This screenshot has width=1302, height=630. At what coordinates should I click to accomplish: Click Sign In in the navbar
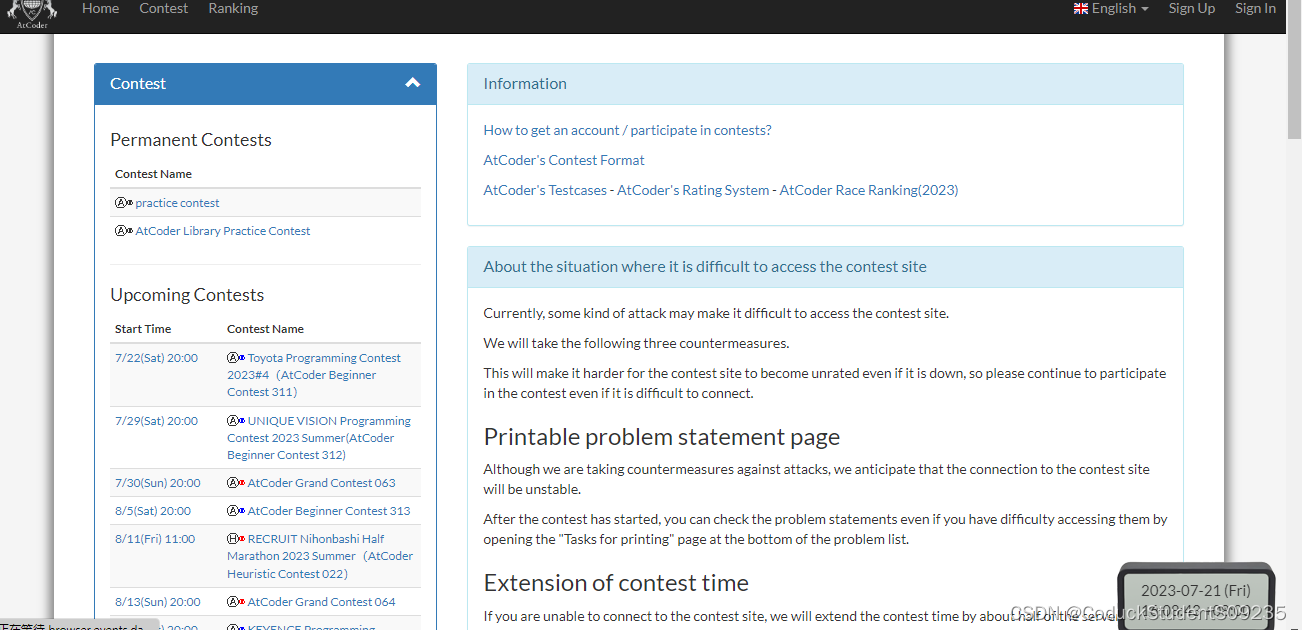click(1255, 8)
